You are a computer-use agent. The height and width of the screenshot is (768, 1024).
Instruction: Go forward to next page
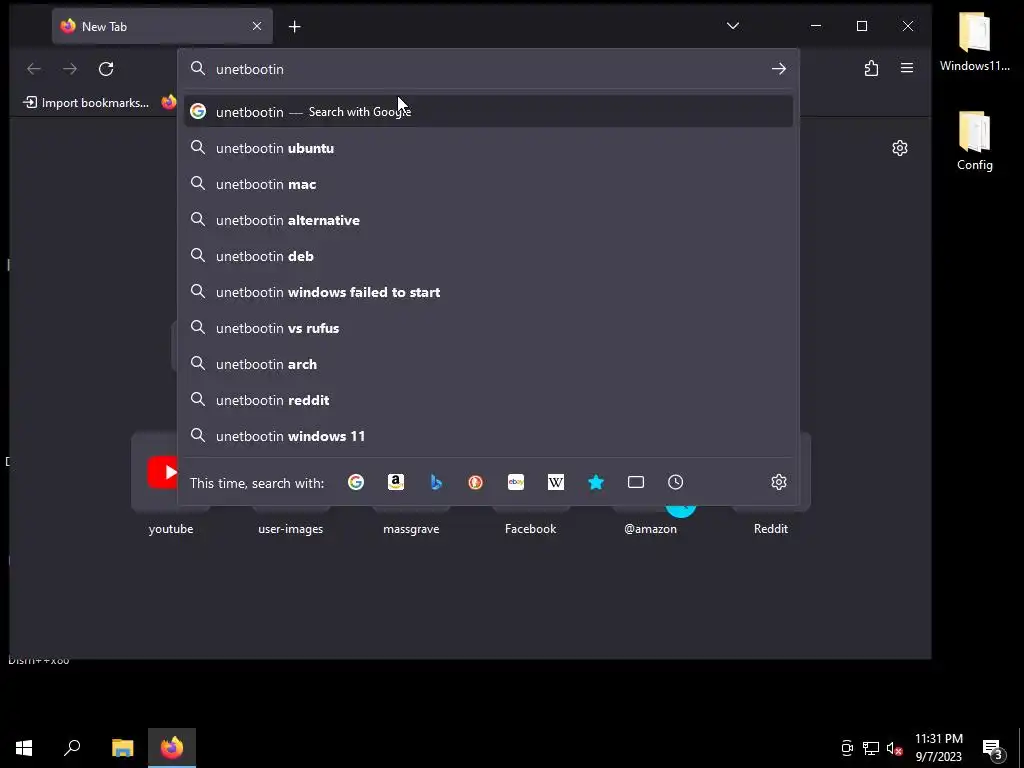pyautogui.click(x=70, y=69)
